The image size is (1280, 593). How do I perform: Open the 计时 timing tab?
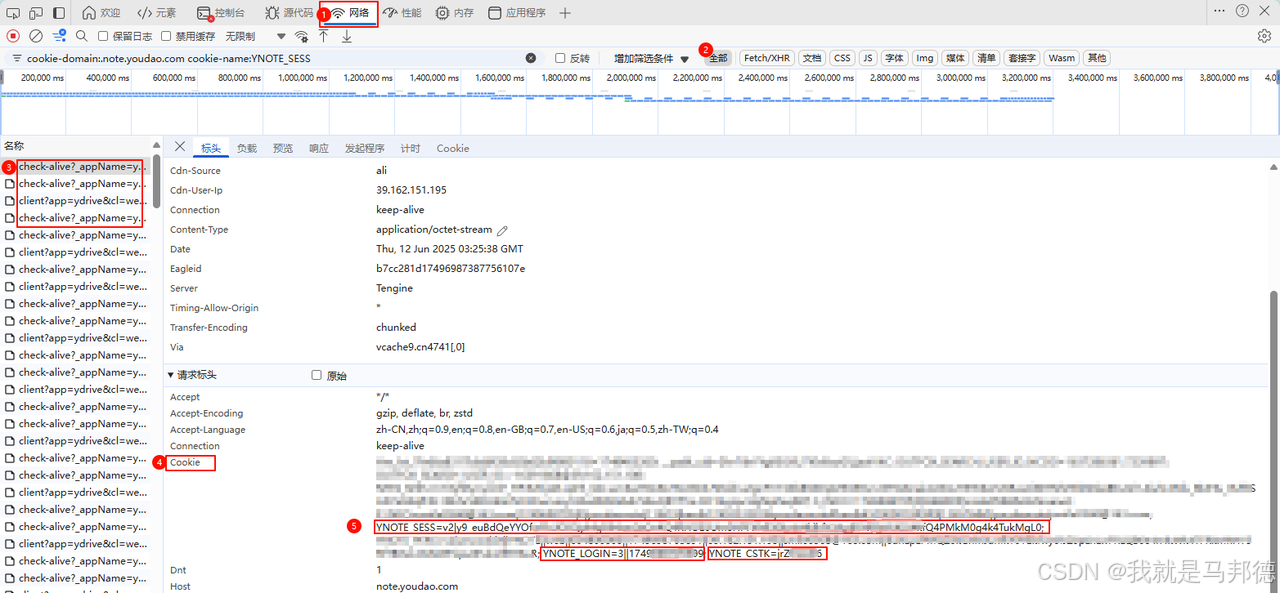[411, 148]
